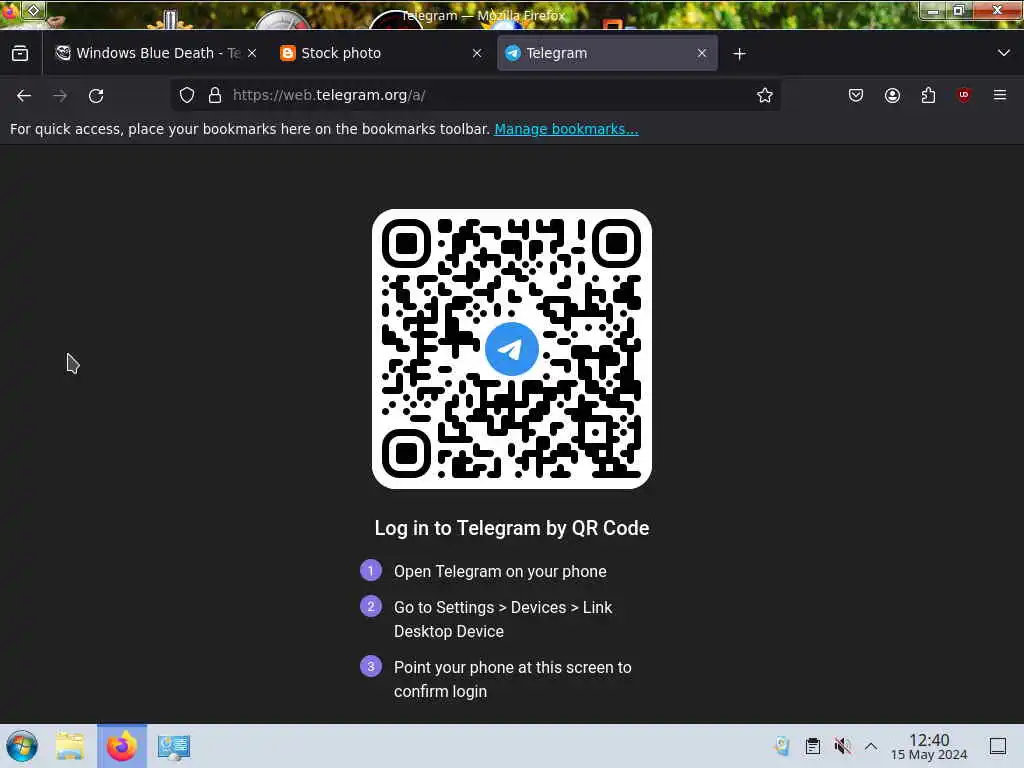This screenshot has height=768, width=1024.
Task: Close the Firefox window
Action: [x=998, y=11]
